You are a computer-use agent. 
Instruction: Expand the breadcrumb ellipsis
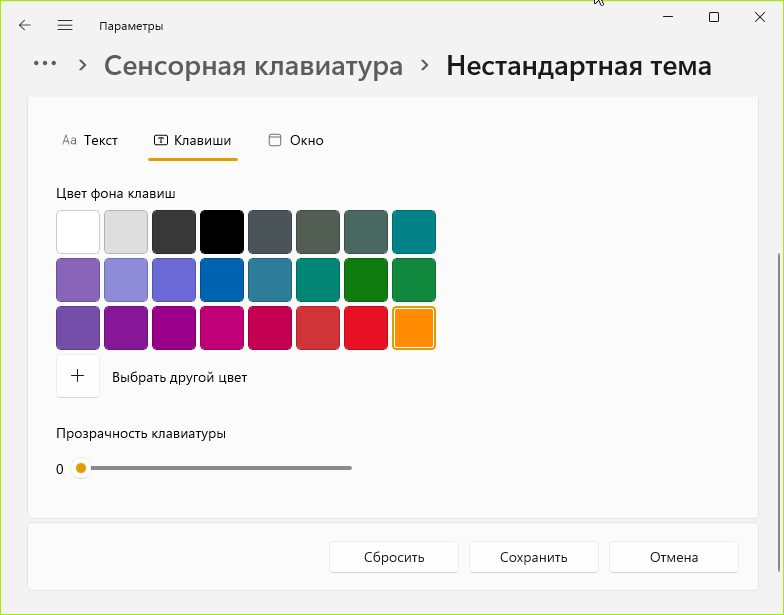(44, 64)
